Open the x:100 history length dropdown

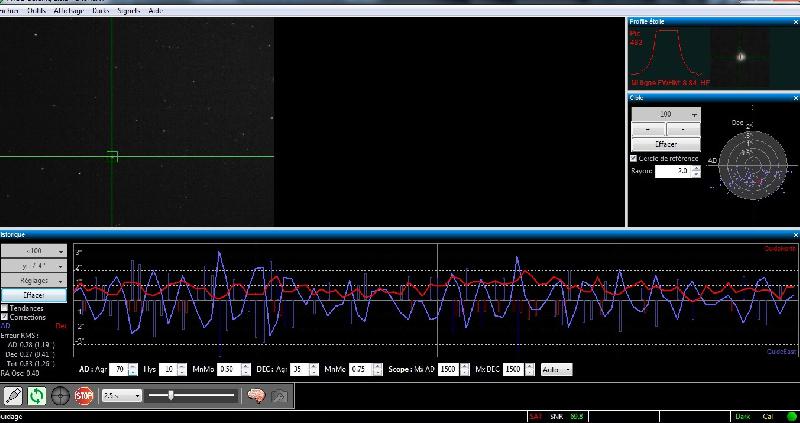[34, 251]
